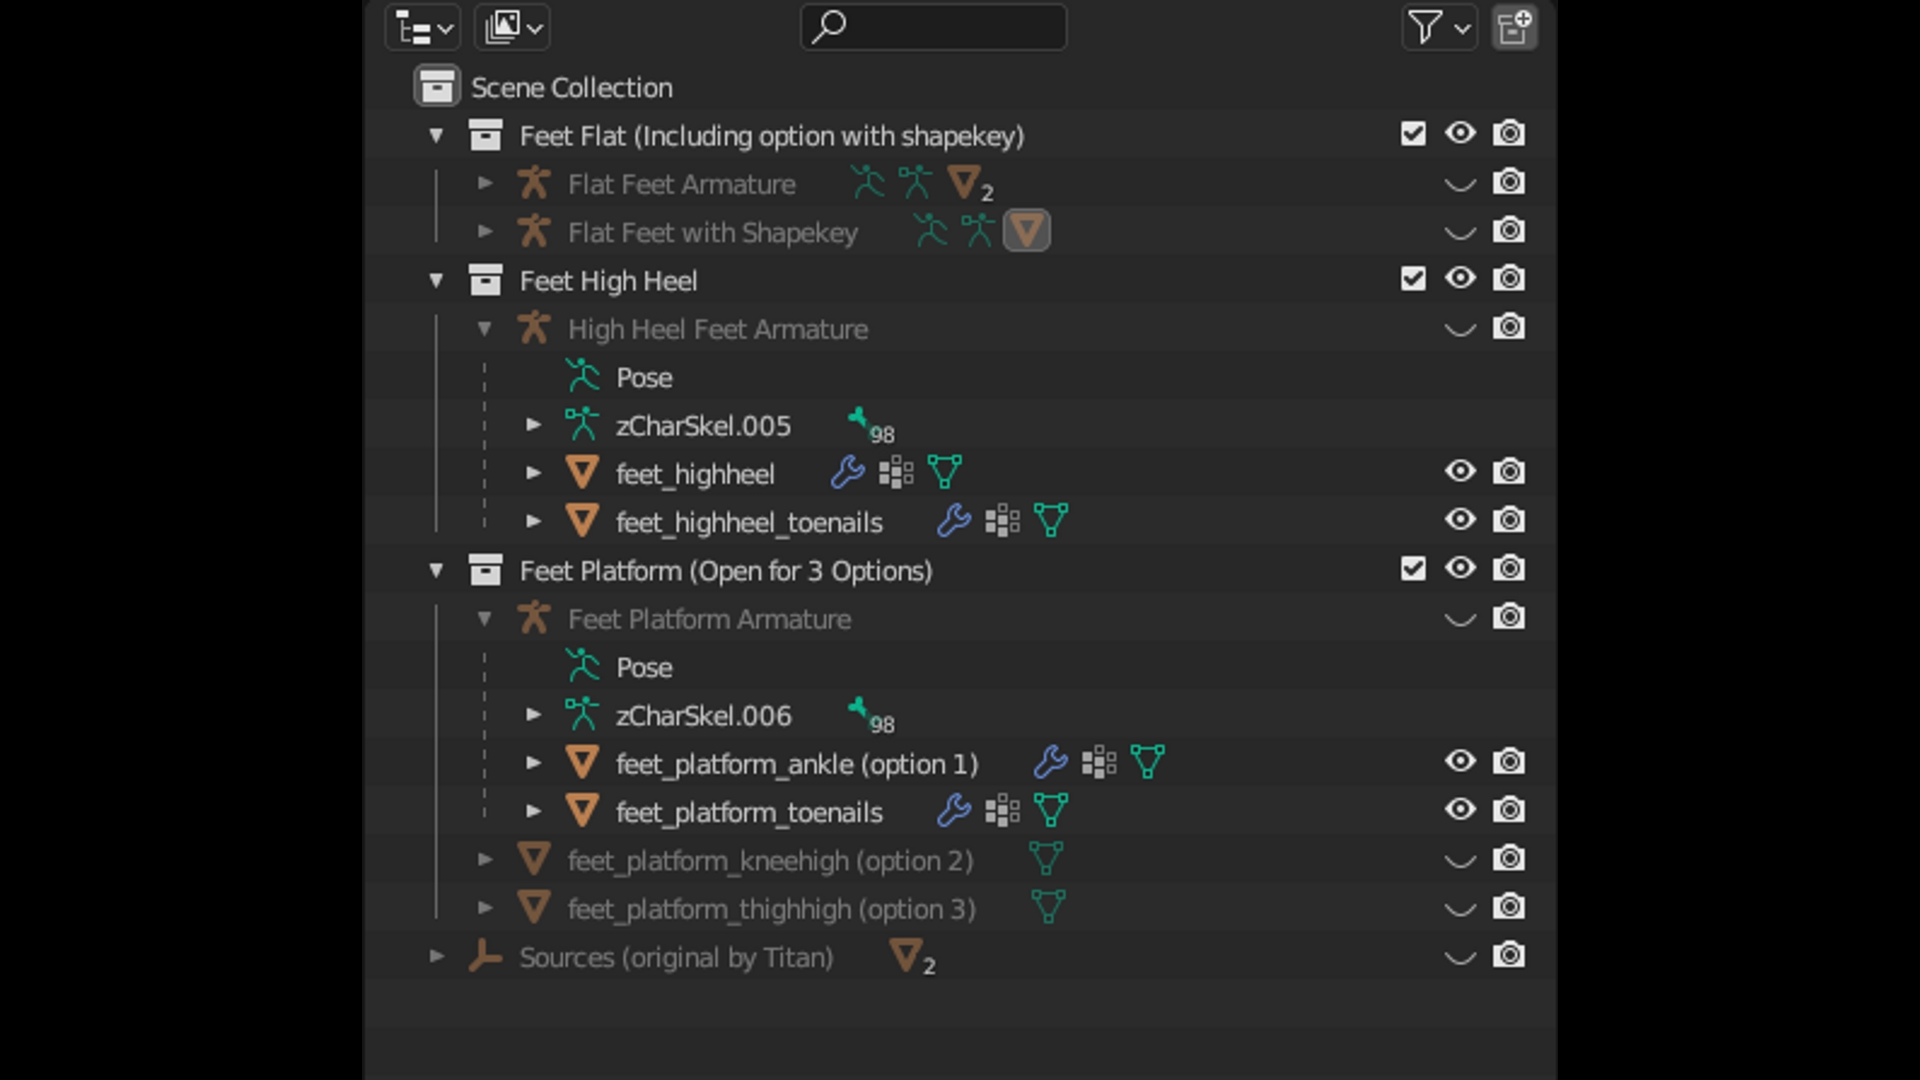Click feet_highheel_toenails vertex groups icon
Viewport: 1920px width, 1080px height.
pyautogui.click(x=1002, y=520)
